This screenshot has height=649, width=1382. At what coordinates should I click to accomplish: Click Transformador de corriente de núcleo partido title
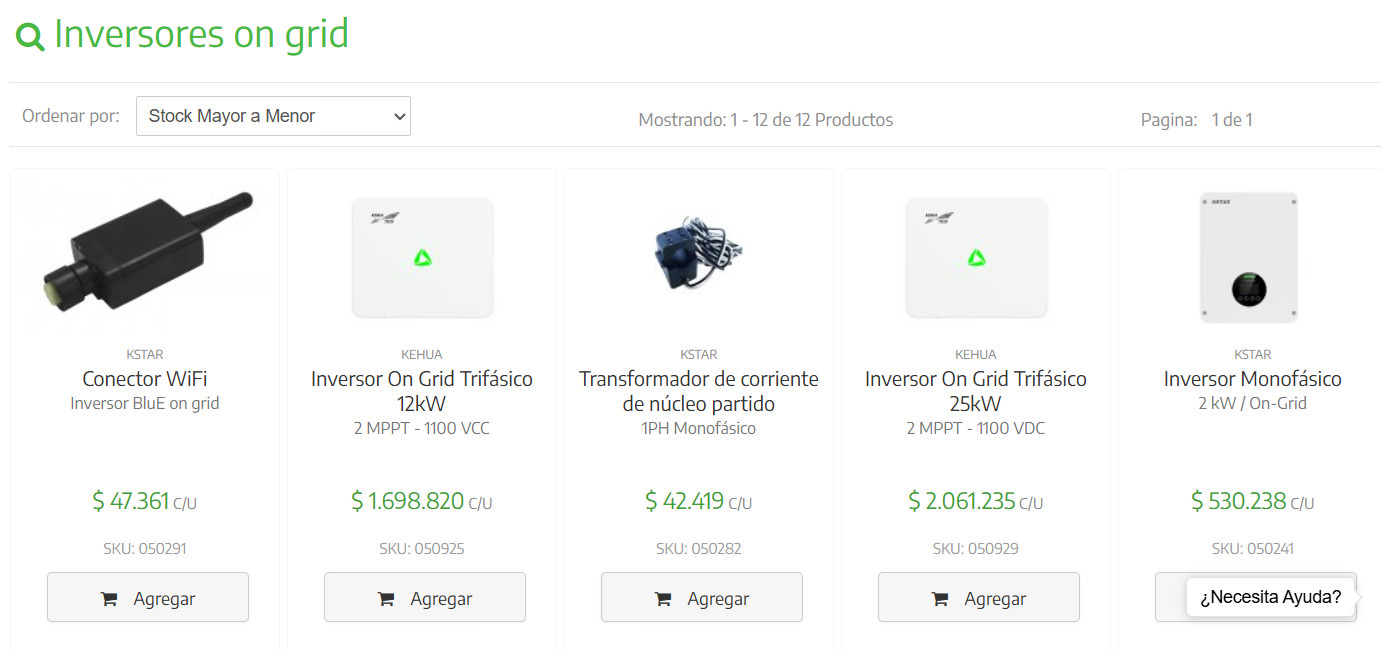699,391
